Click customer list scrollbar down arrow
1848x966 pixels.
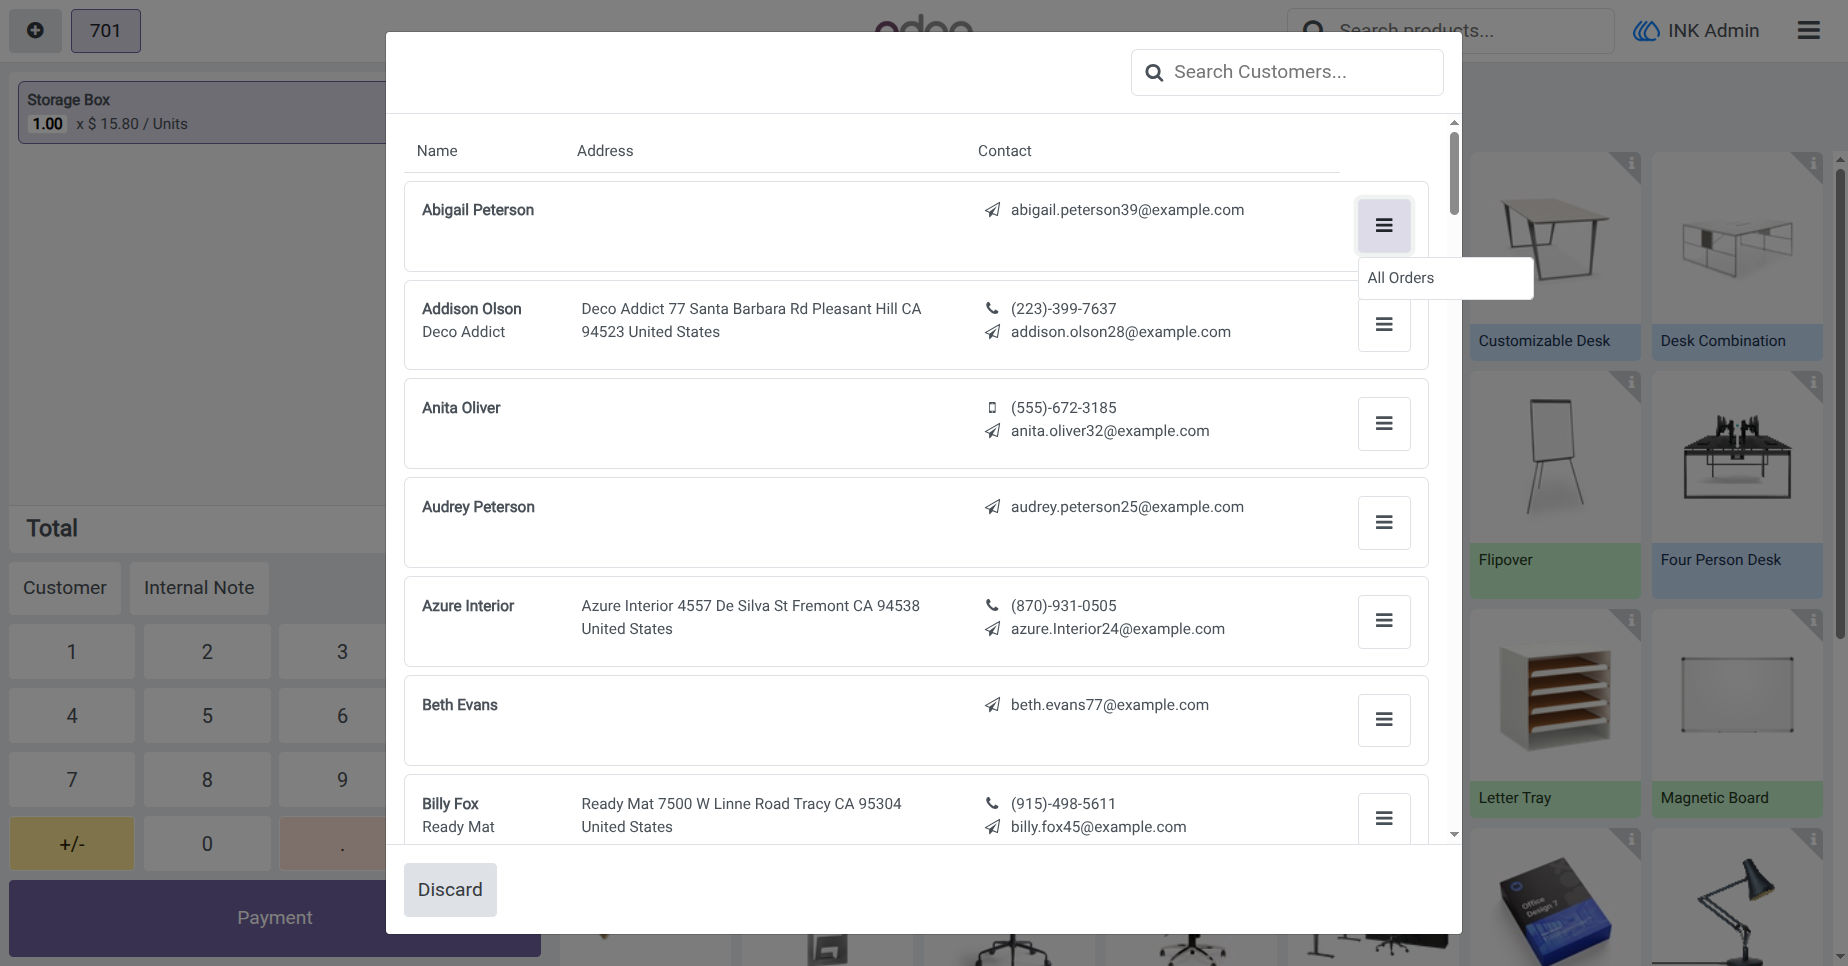click(1454, 834)
